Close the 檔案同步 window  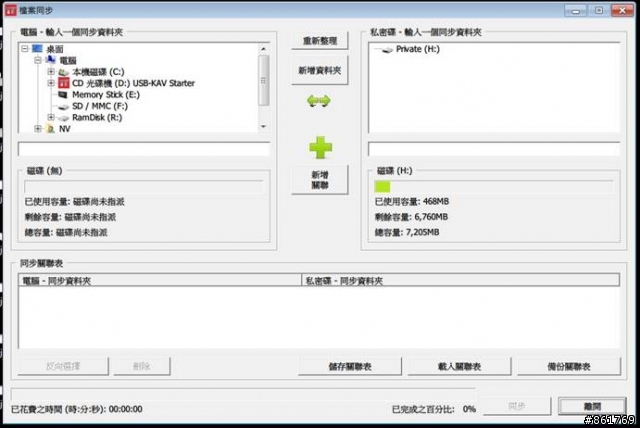point(622,11)
